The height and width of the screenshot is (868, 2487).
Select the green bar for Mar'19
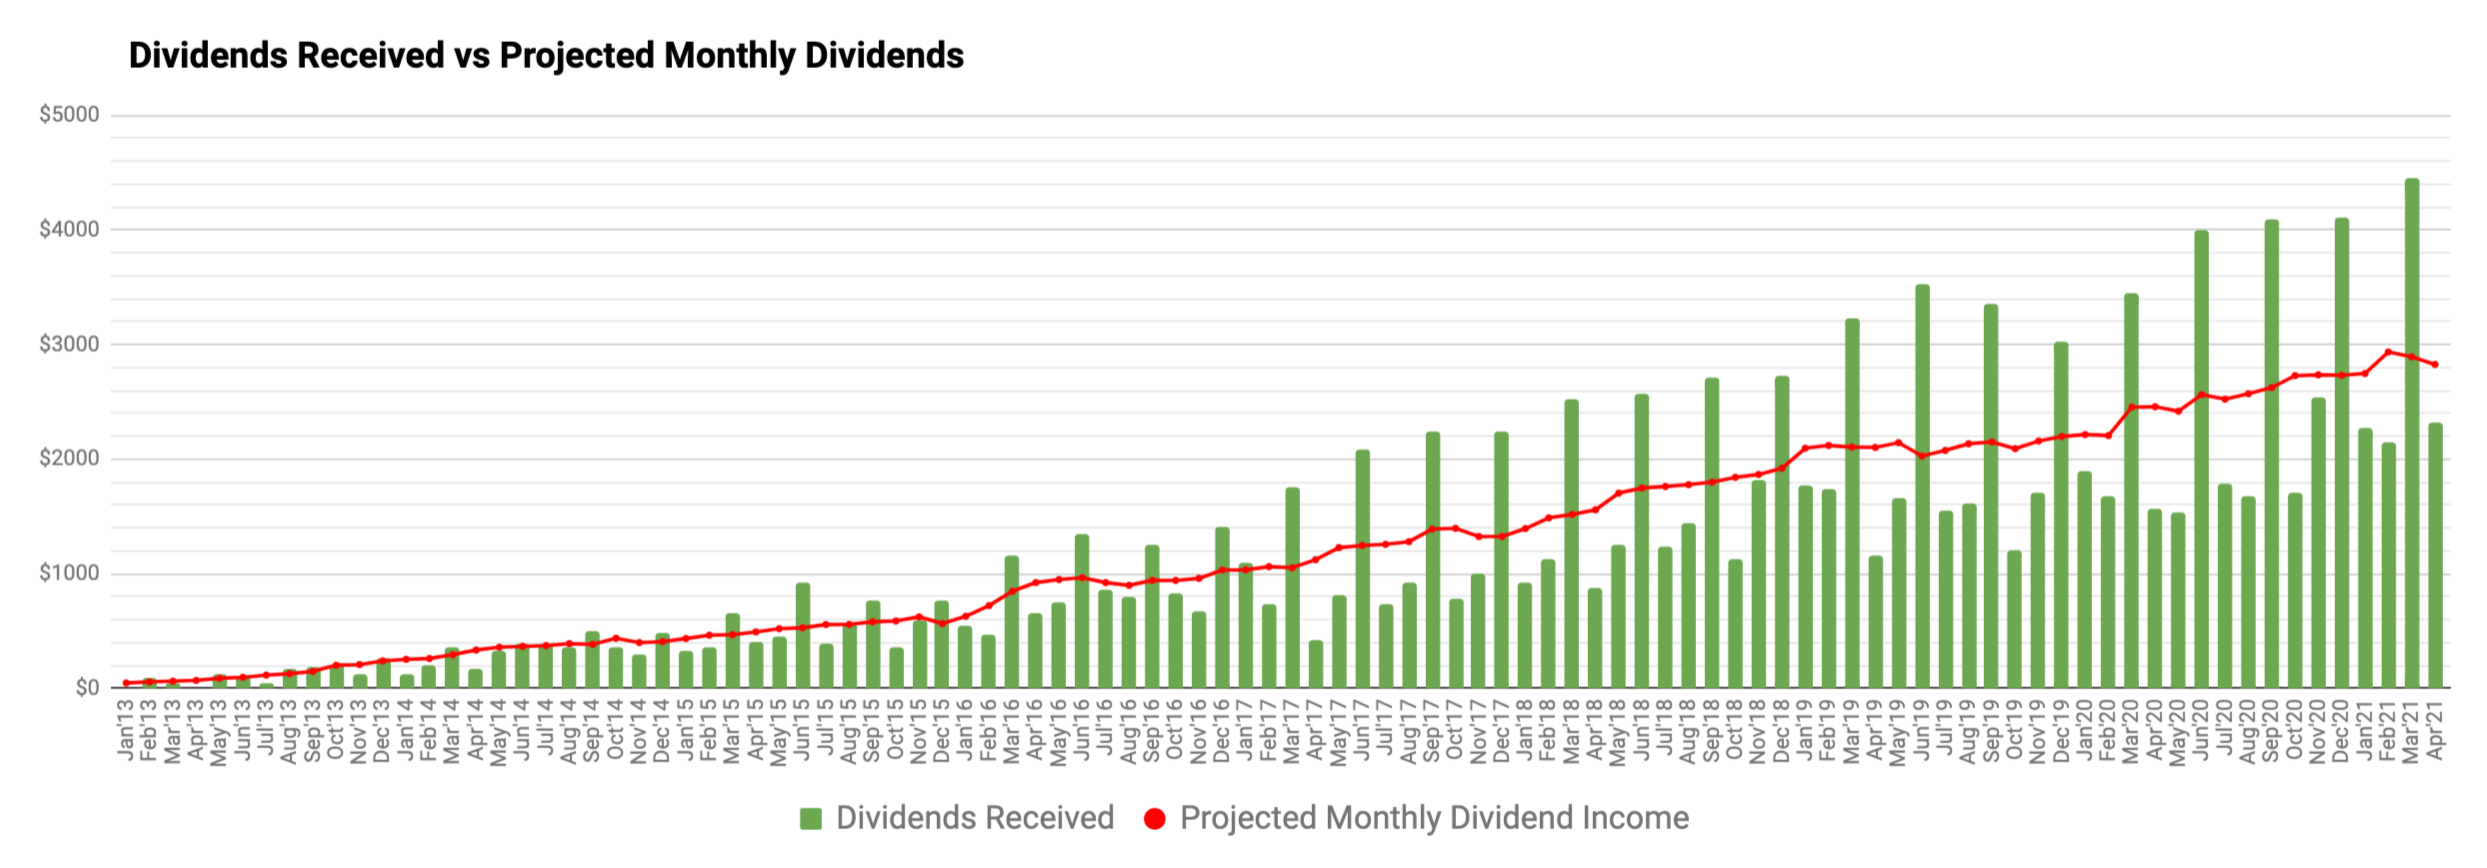(1852, 503)
